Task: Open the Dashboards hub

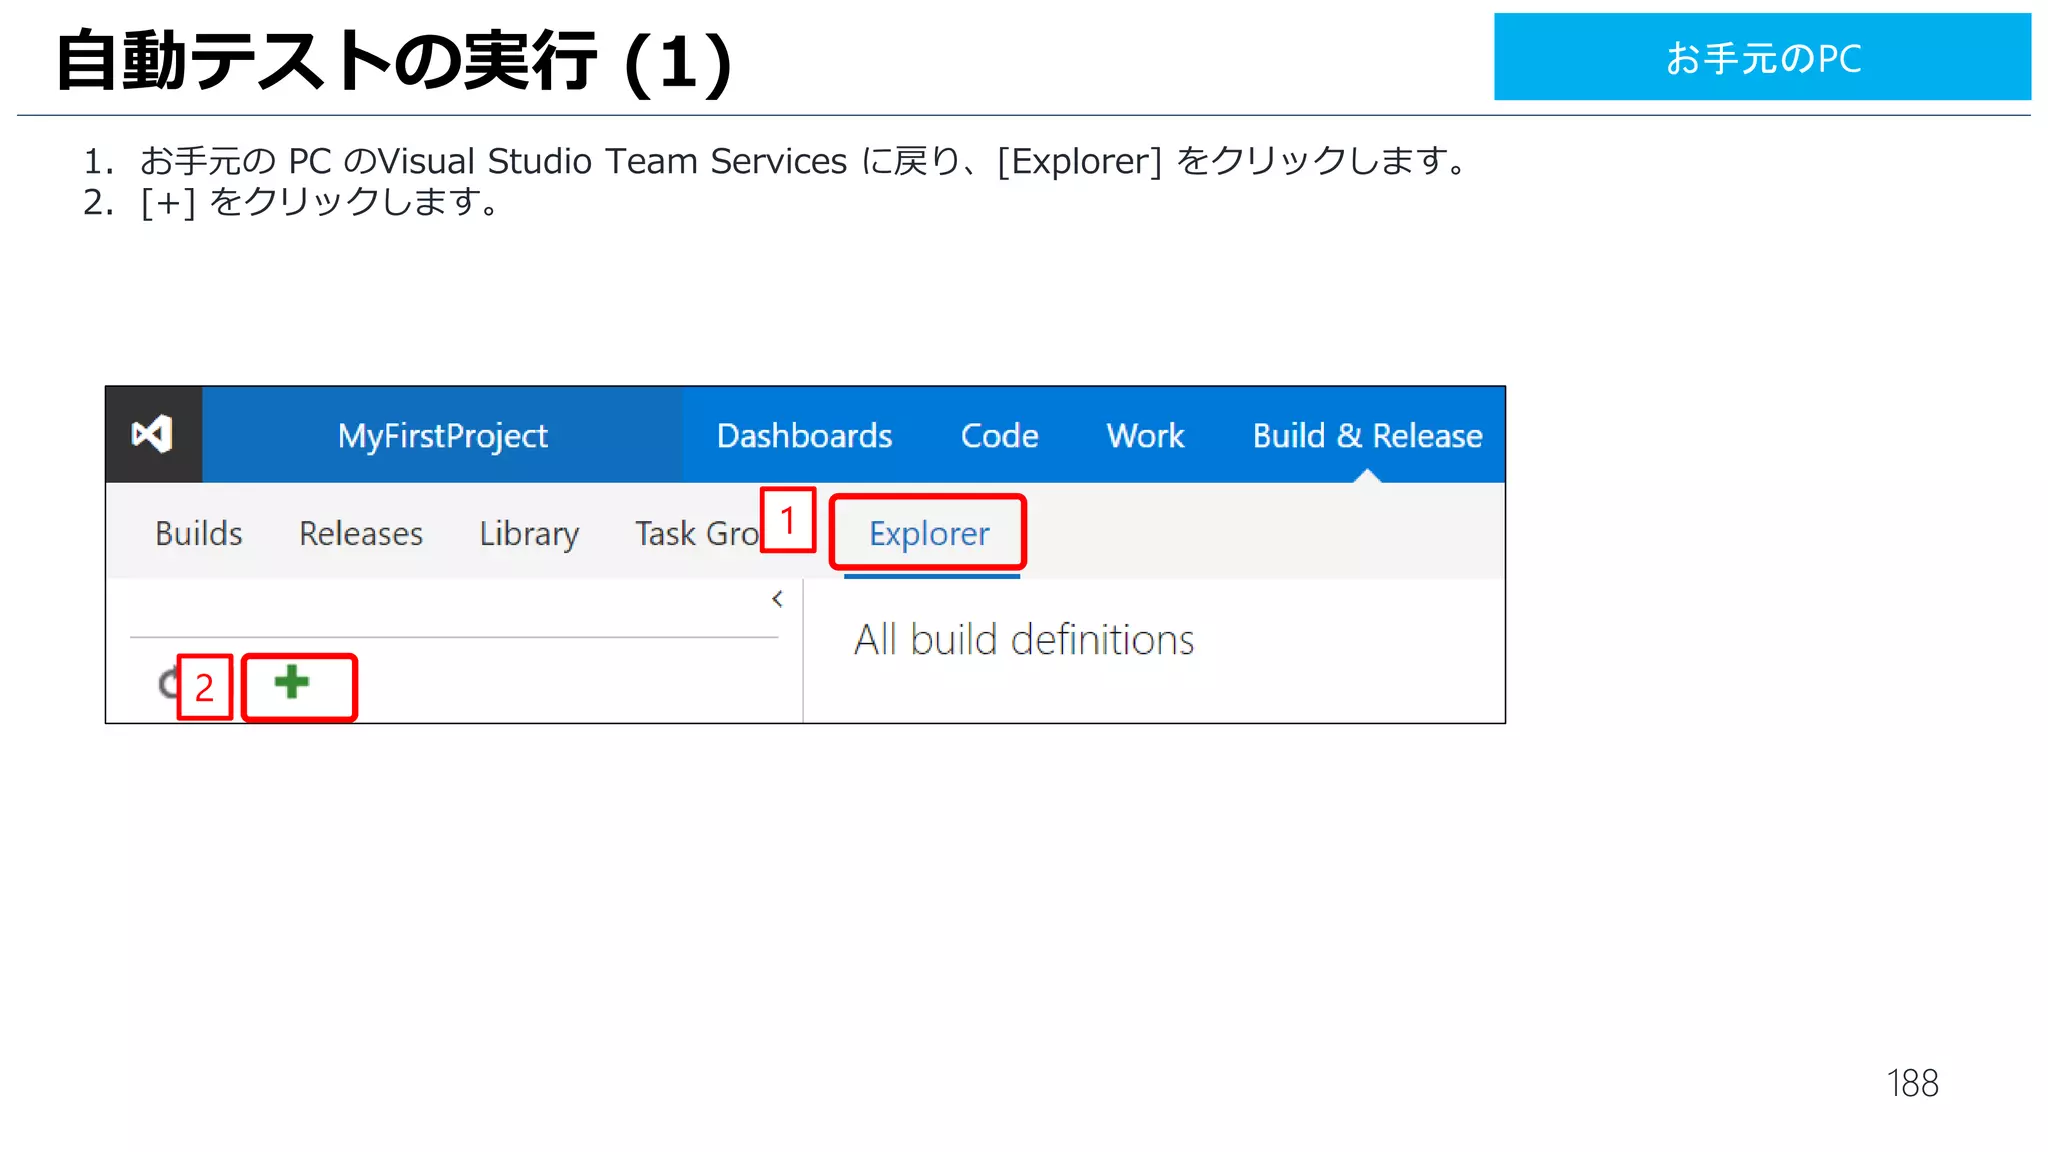Action: point(804,436)
